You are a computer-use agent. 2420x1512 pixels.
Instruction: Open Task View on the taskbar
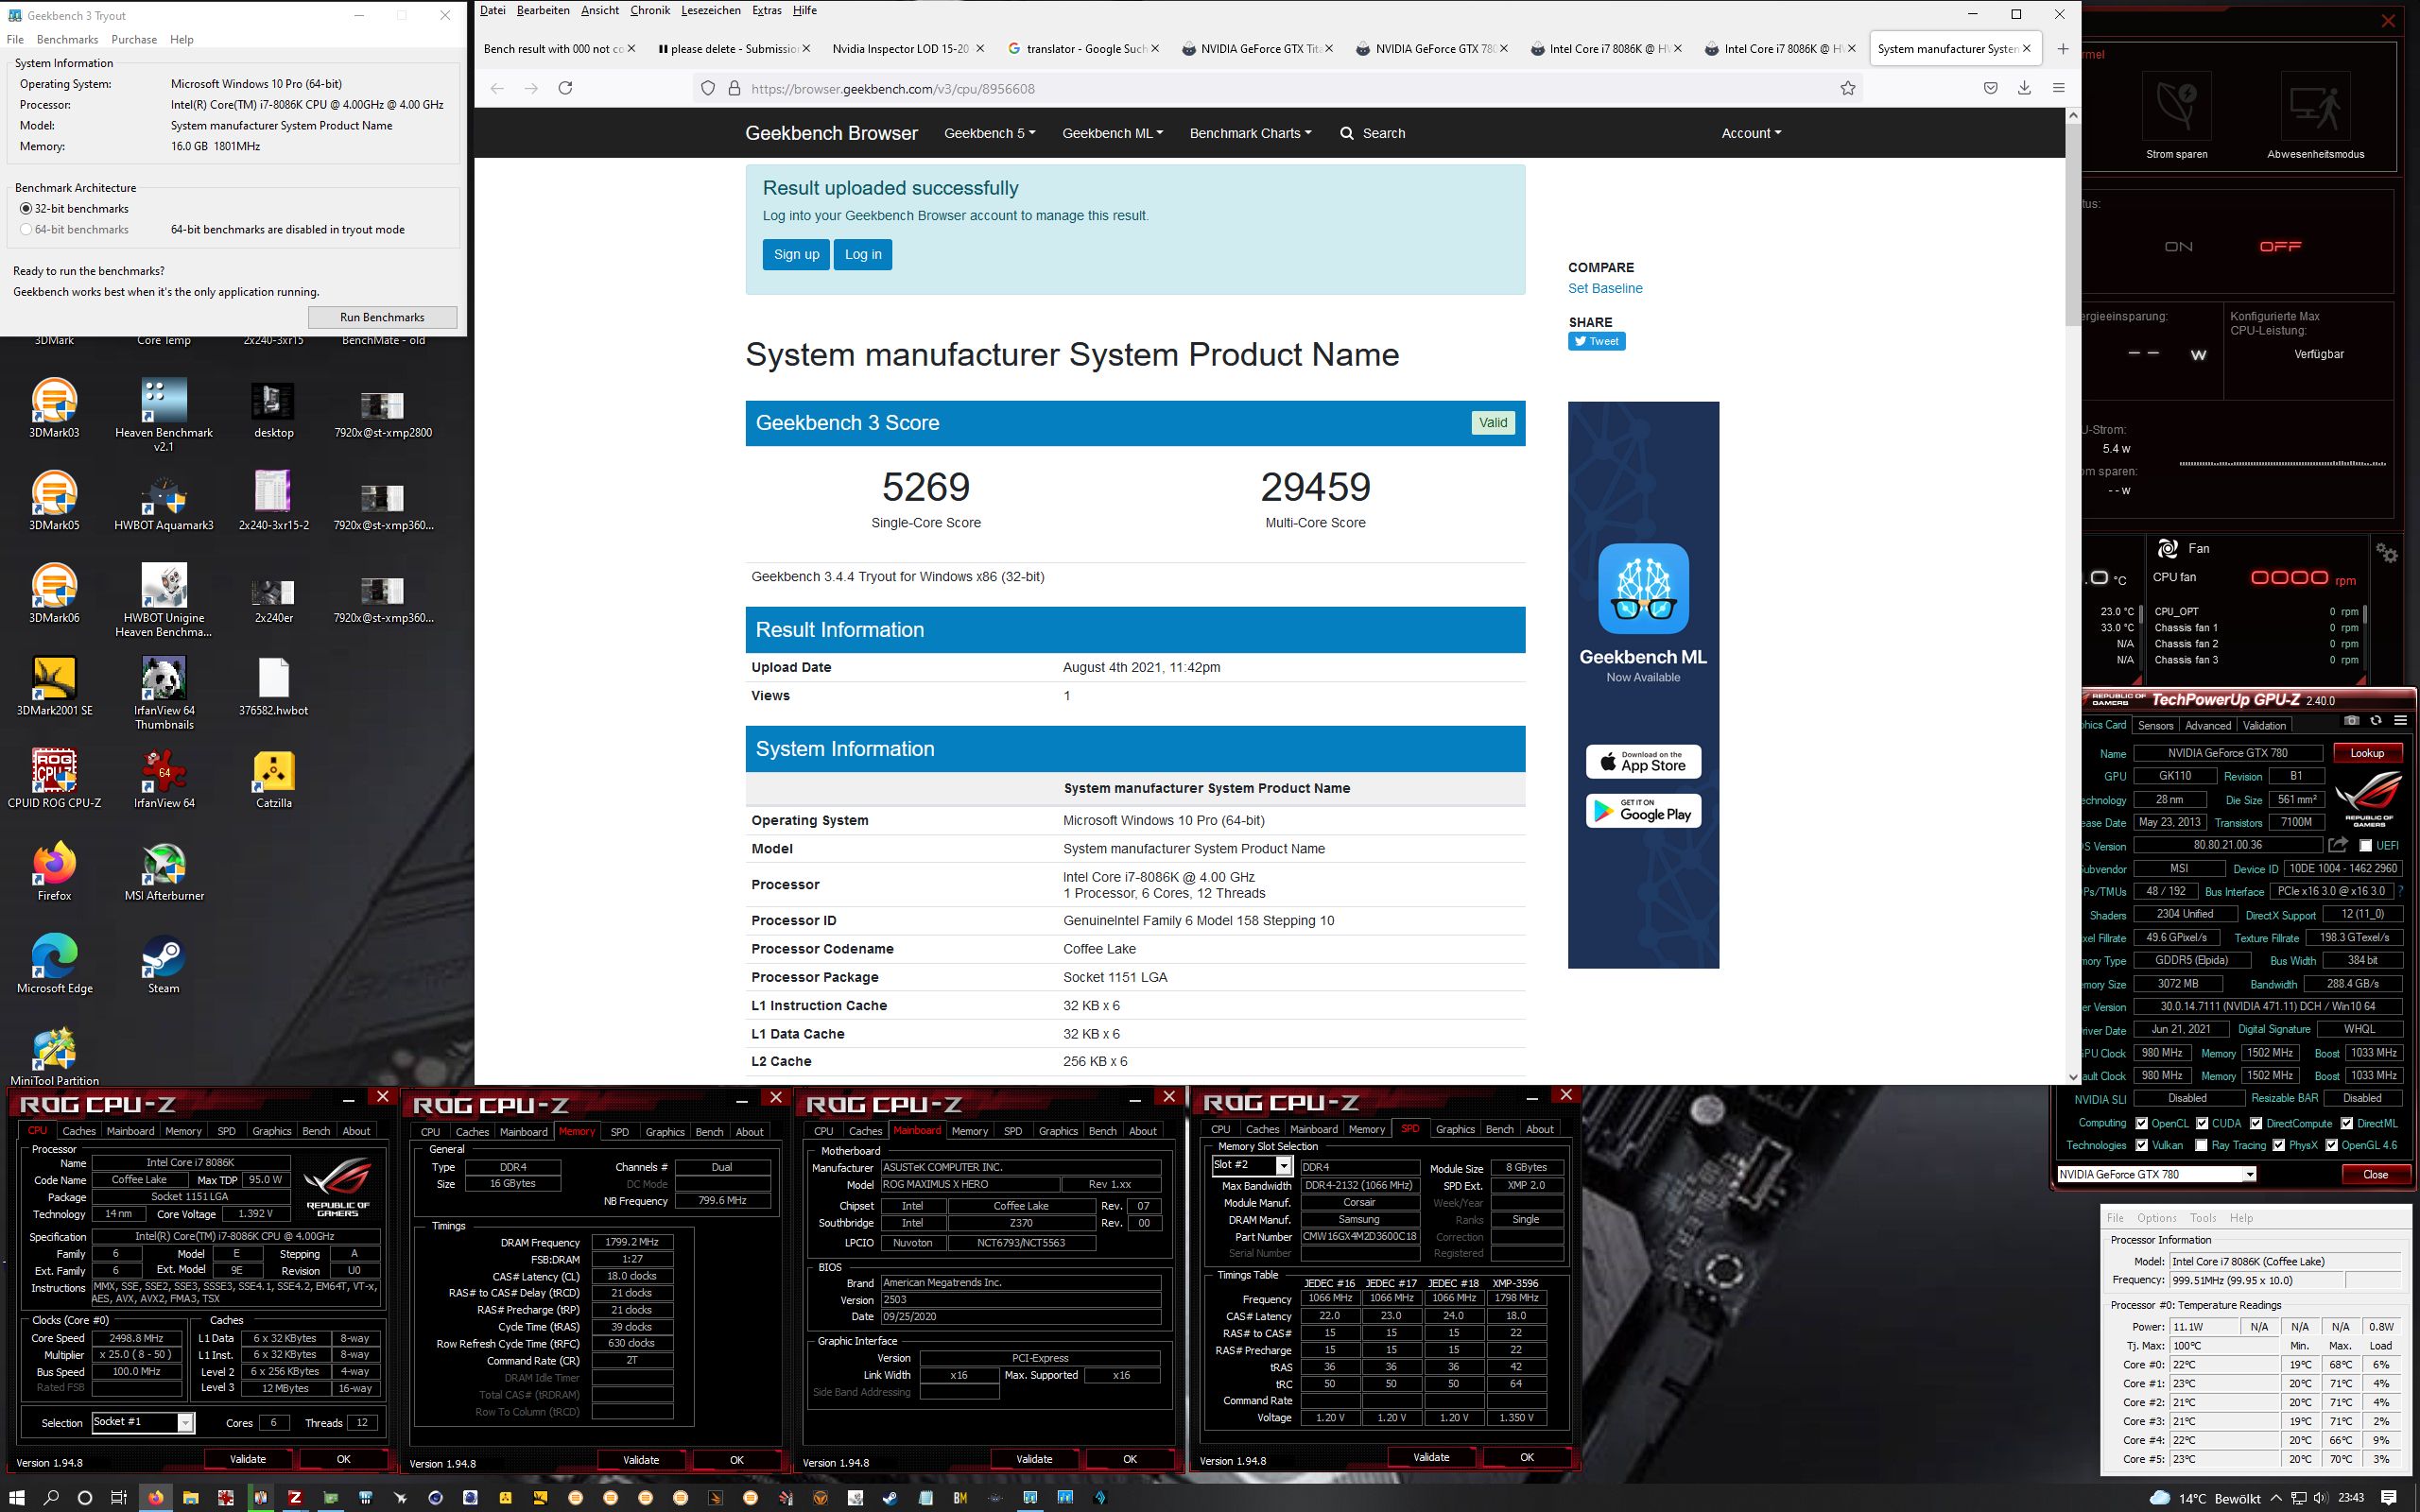pyautogui.click(x=118, y=1497)
